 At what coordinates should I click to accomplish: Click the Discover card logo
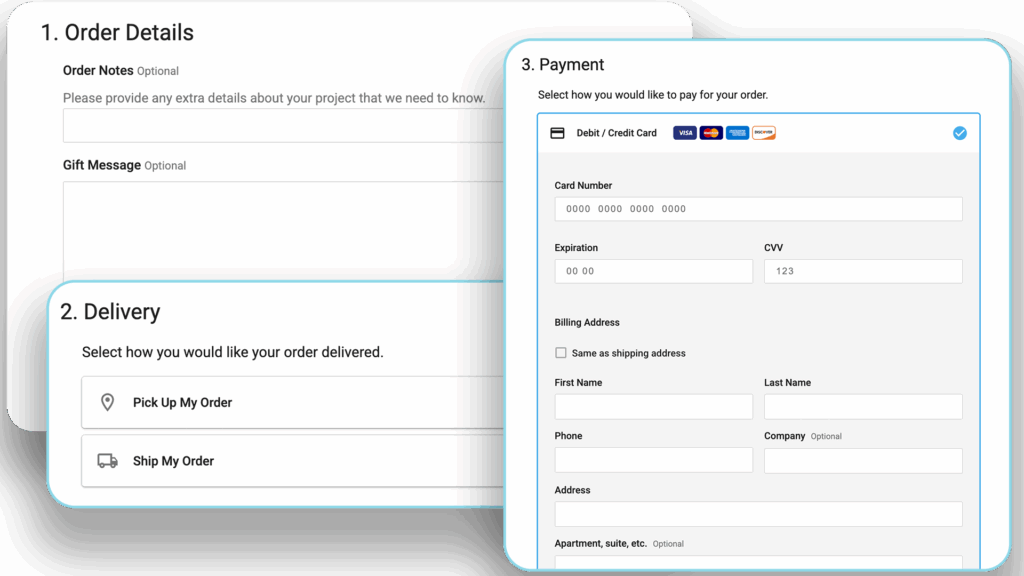763,133
